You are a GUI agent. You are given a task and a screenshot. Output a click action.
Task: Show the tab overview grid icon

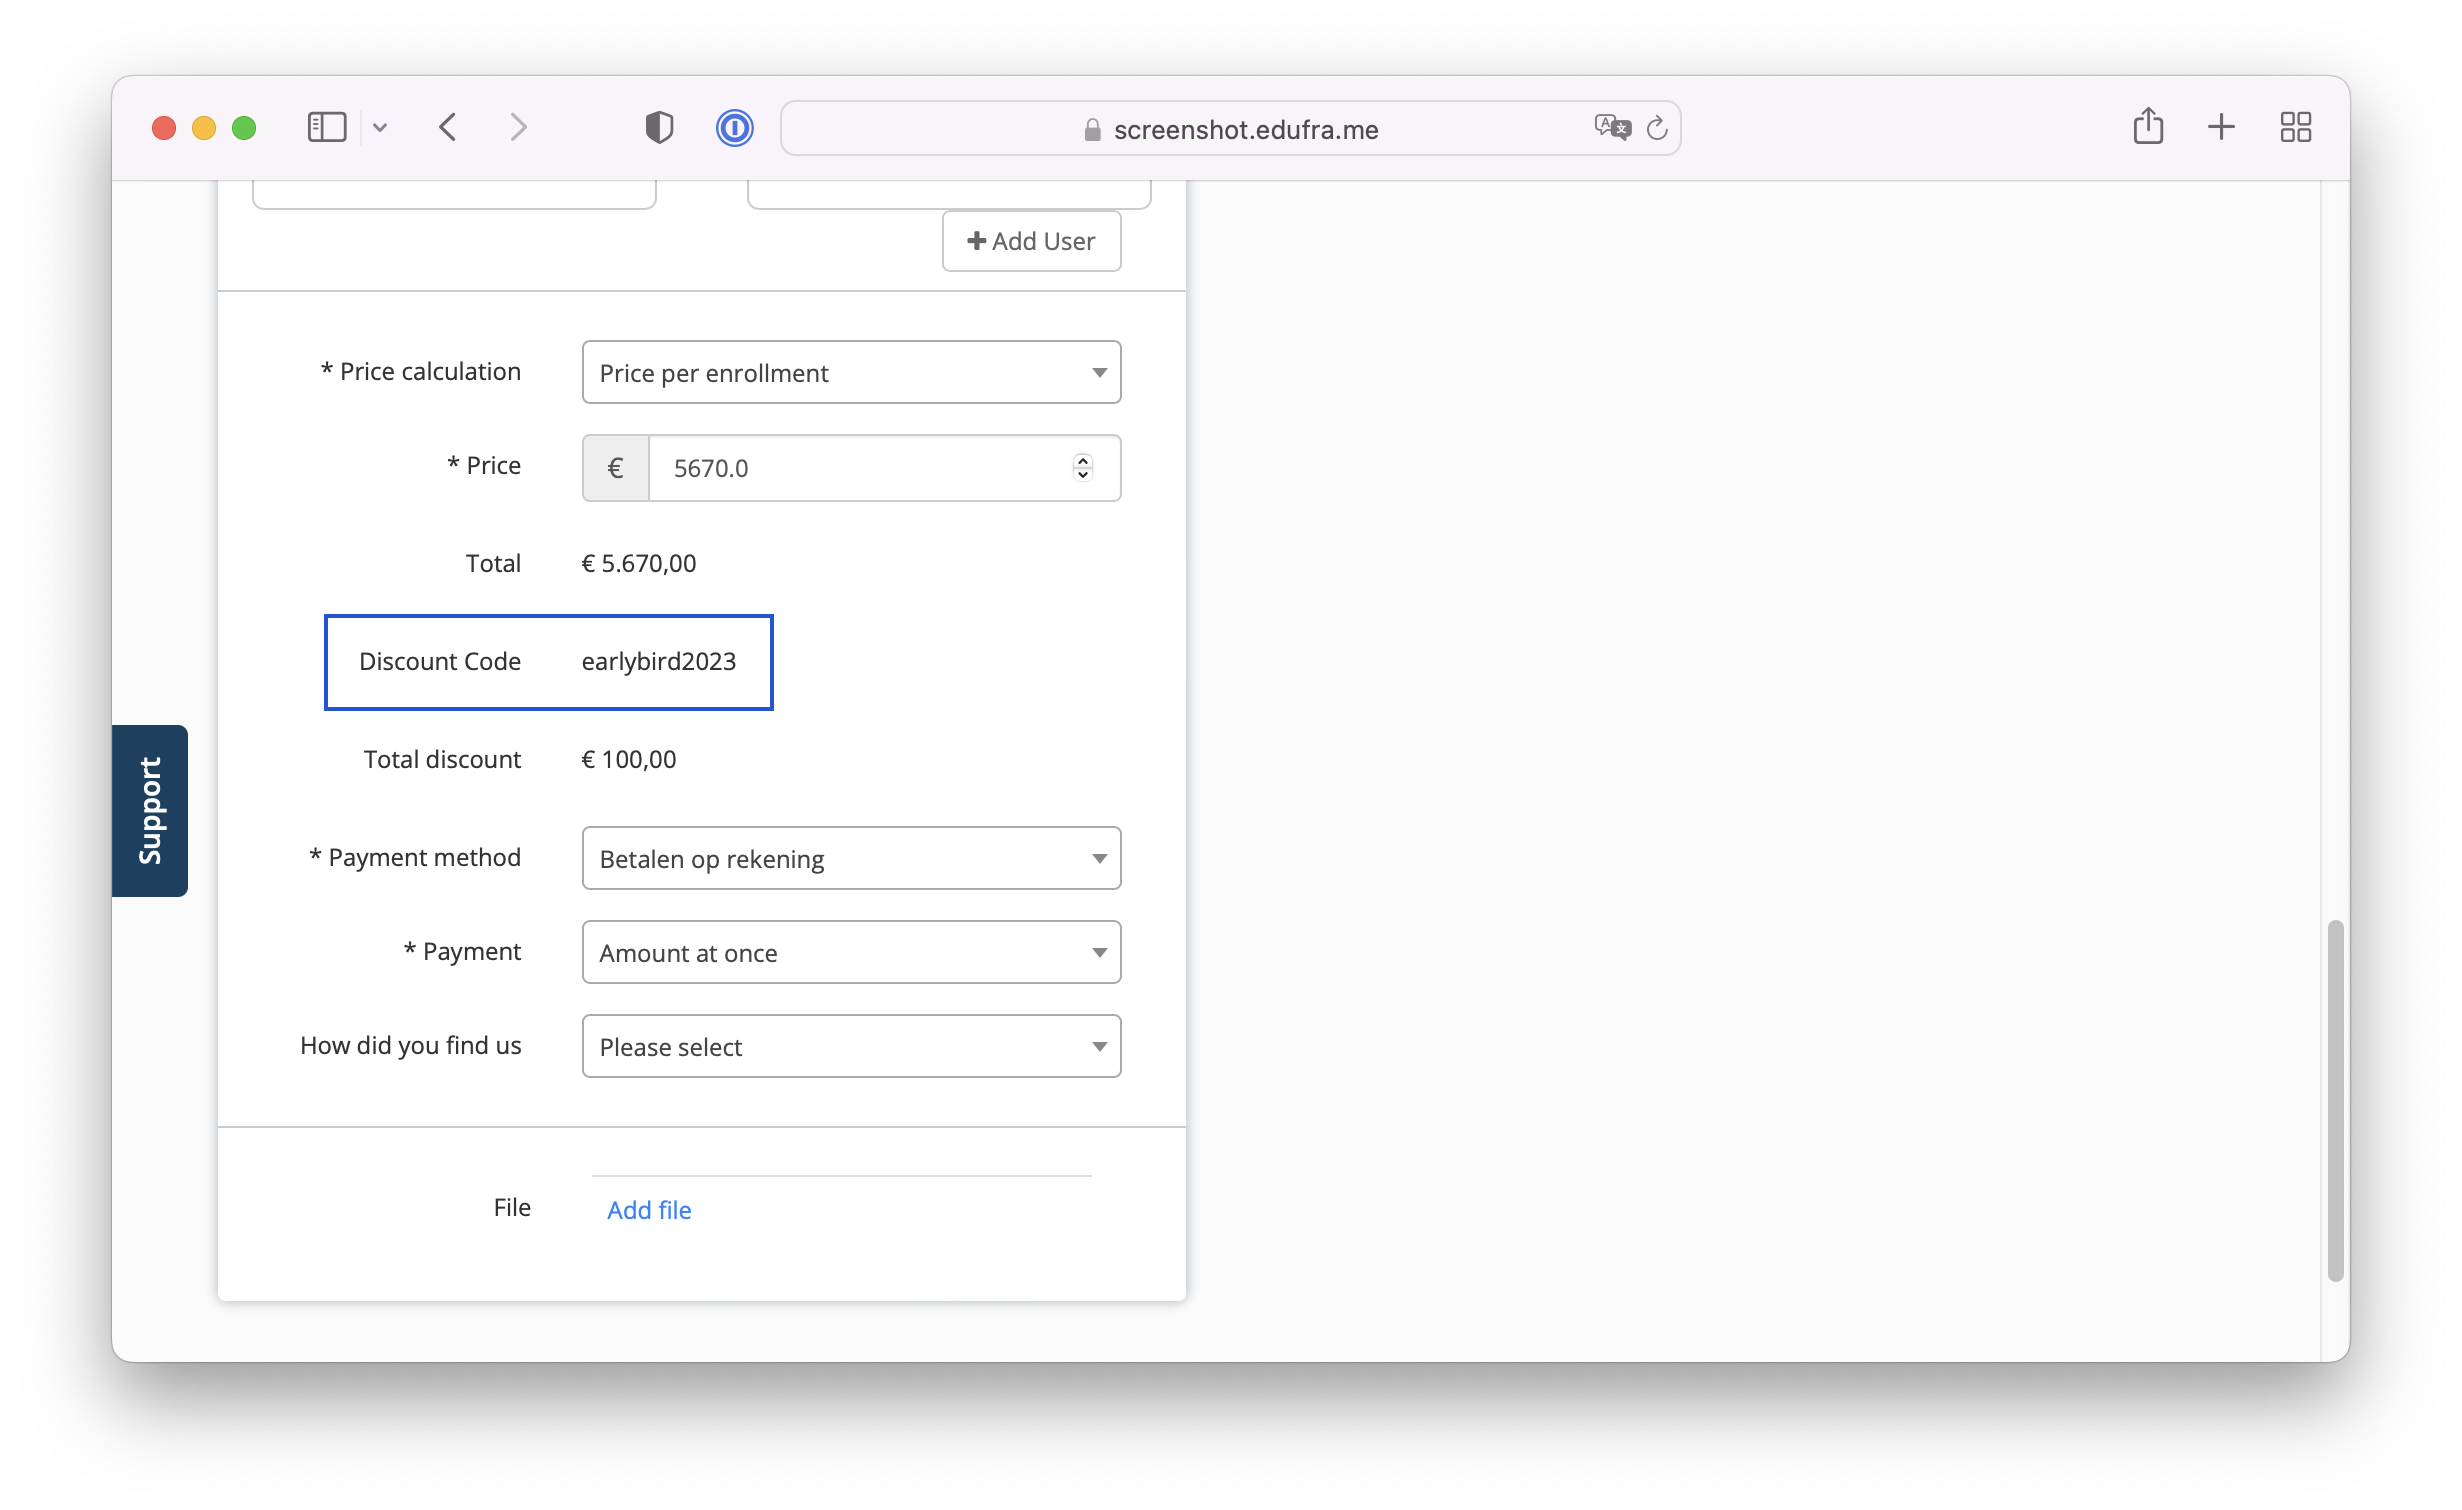pyautogui.click(x=2295, y=127)
